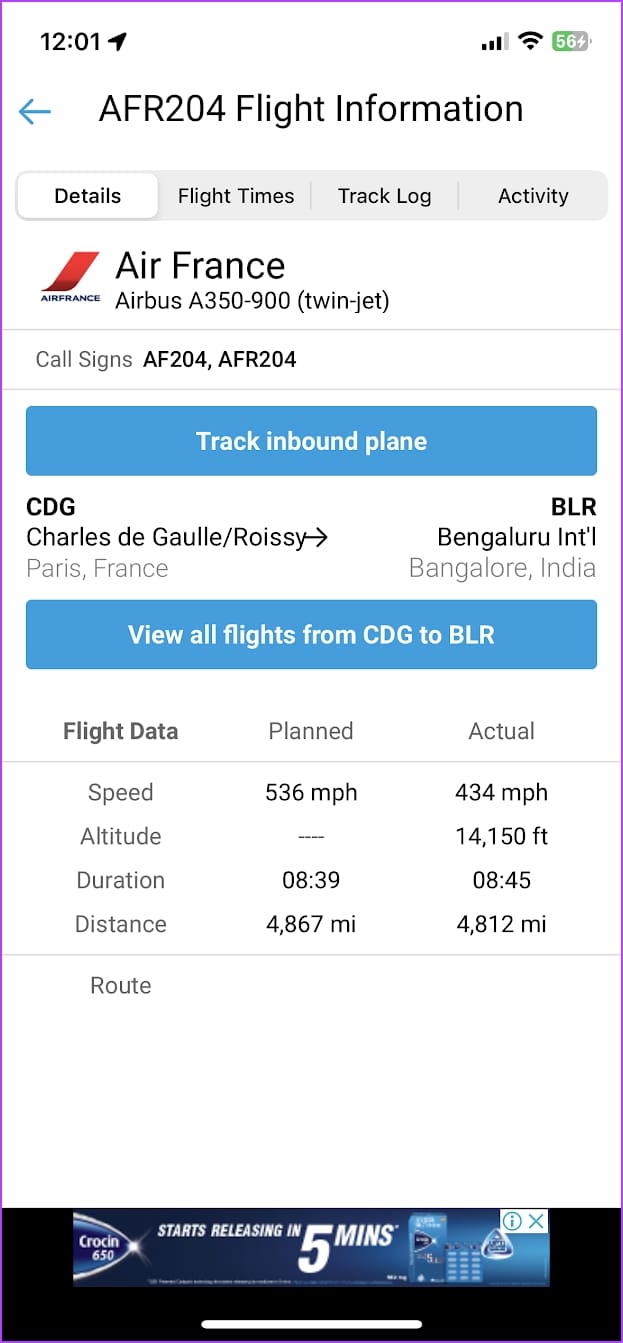Tap the cellular signal bars icon
Viewport: 623px width, 1343px height.
pyautogui.click(x=495, y=42)
